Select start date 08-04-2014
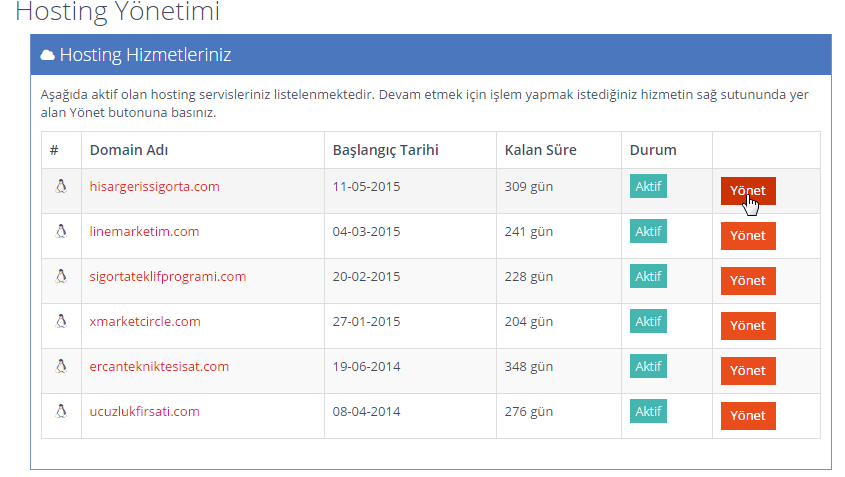This screenshot has height=477, width=845. point(366,411)
